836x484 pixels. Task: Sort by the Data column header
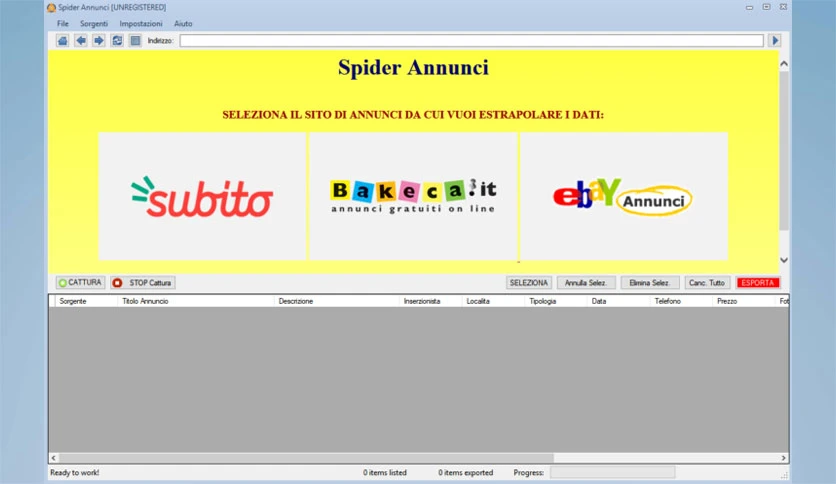618,301
